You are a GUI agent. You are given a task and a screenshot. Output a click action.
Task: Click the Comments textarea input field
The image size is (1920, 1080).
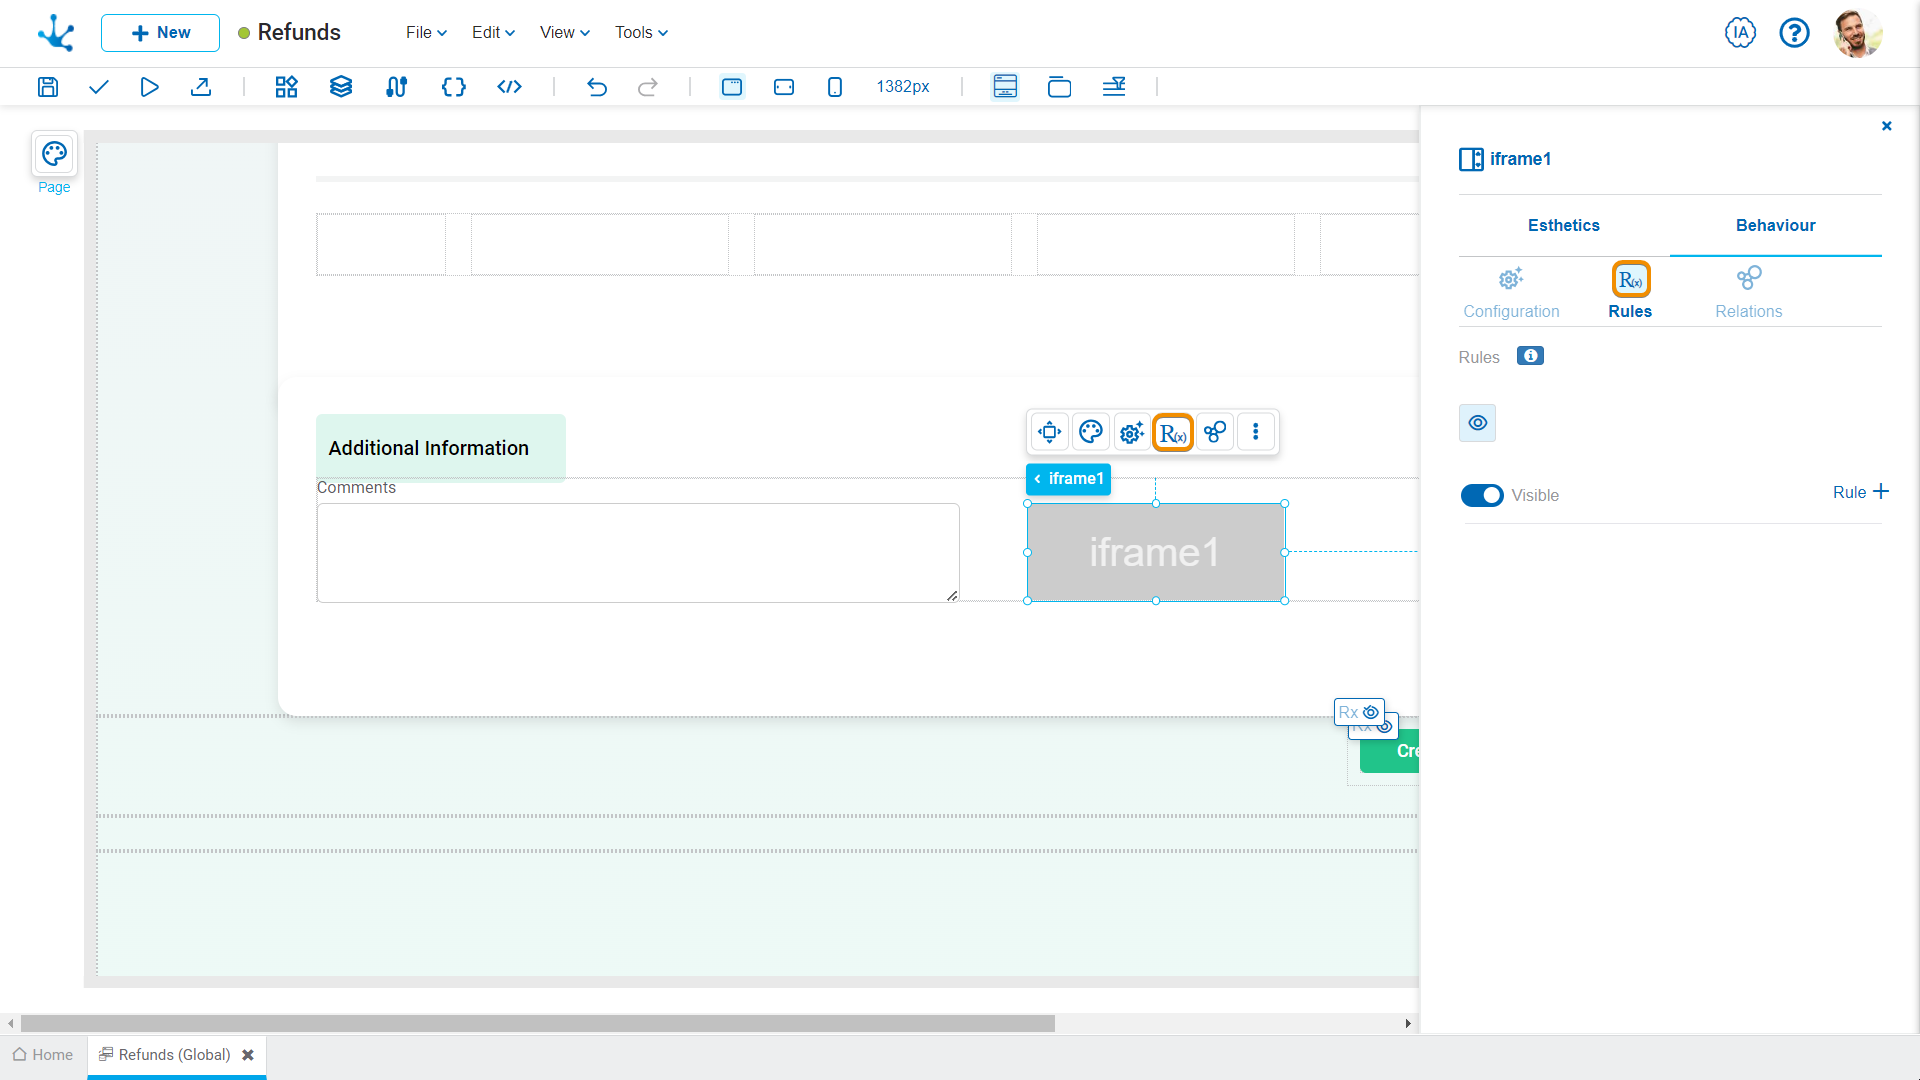click(638, 553)
